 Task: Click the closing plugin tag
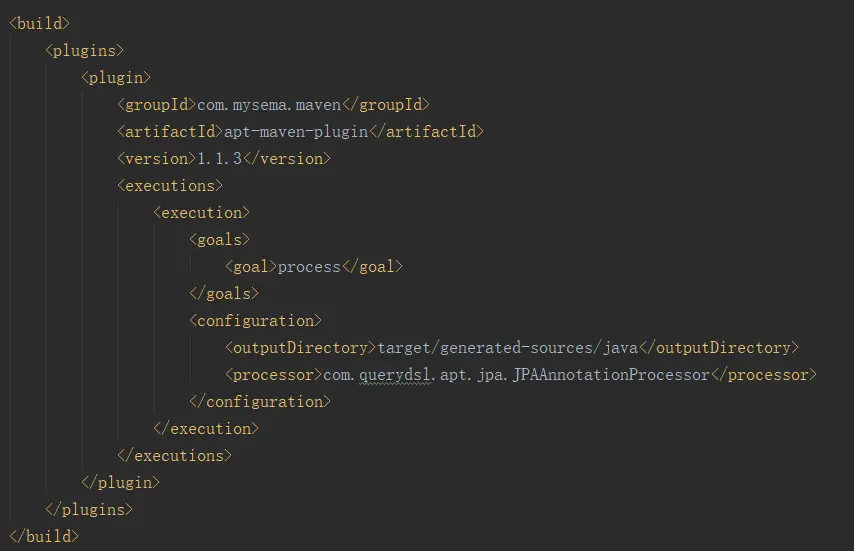point(120,482)
